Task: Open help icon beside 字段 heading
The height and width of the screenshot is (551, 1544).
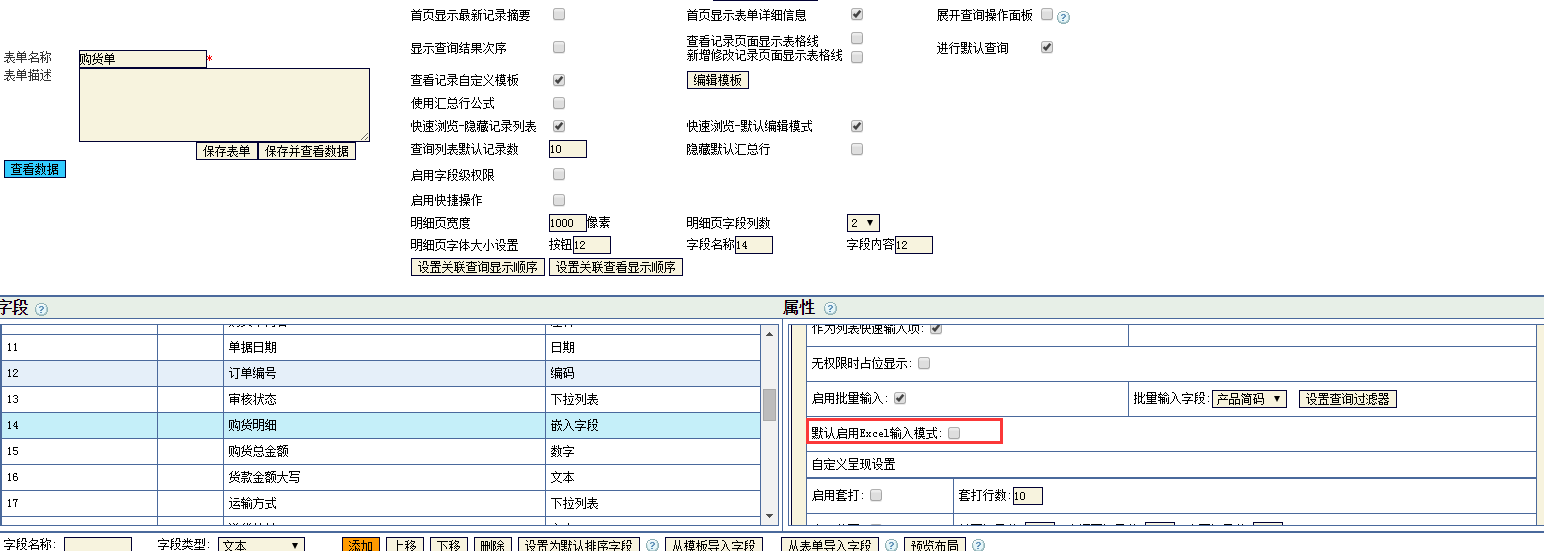Action: click(x=41, y=309)
